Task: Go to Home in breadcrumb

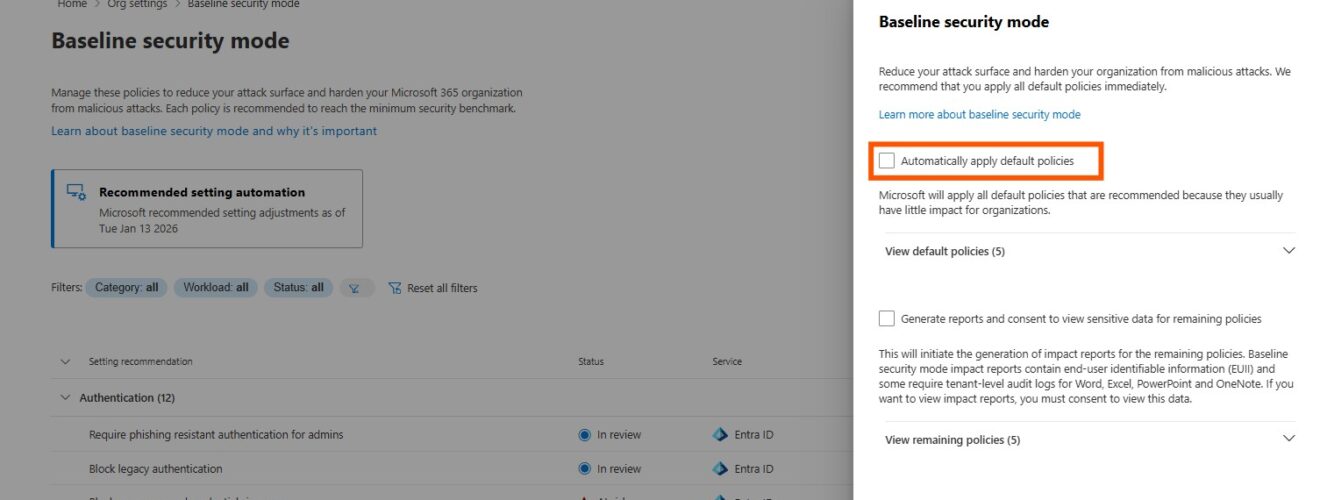Action: coord(72,4)
